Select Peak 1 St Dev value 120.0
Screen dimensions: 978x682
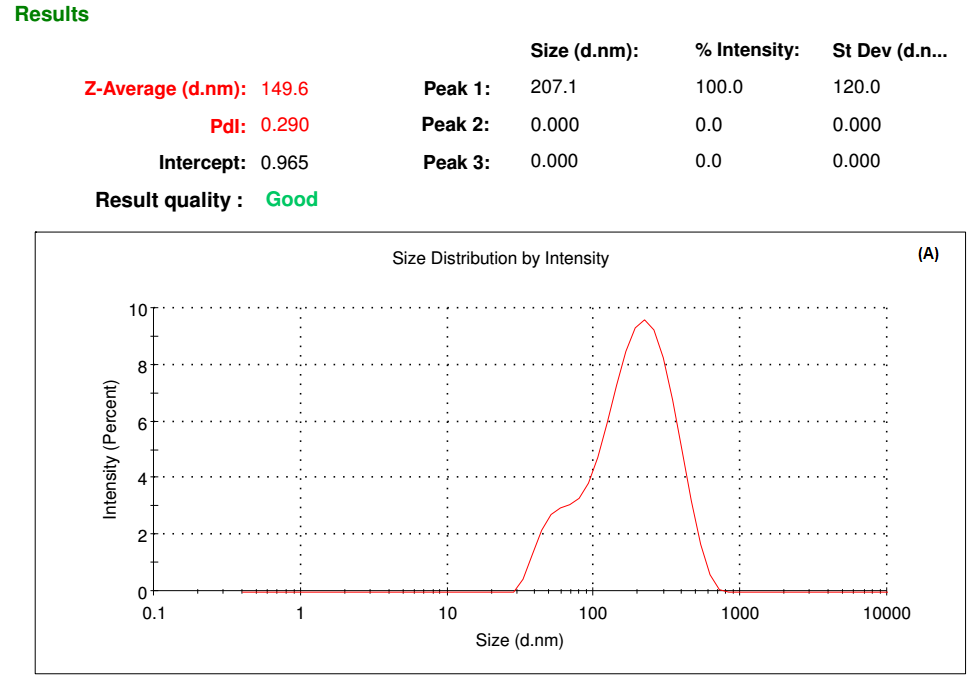[856, 87]
